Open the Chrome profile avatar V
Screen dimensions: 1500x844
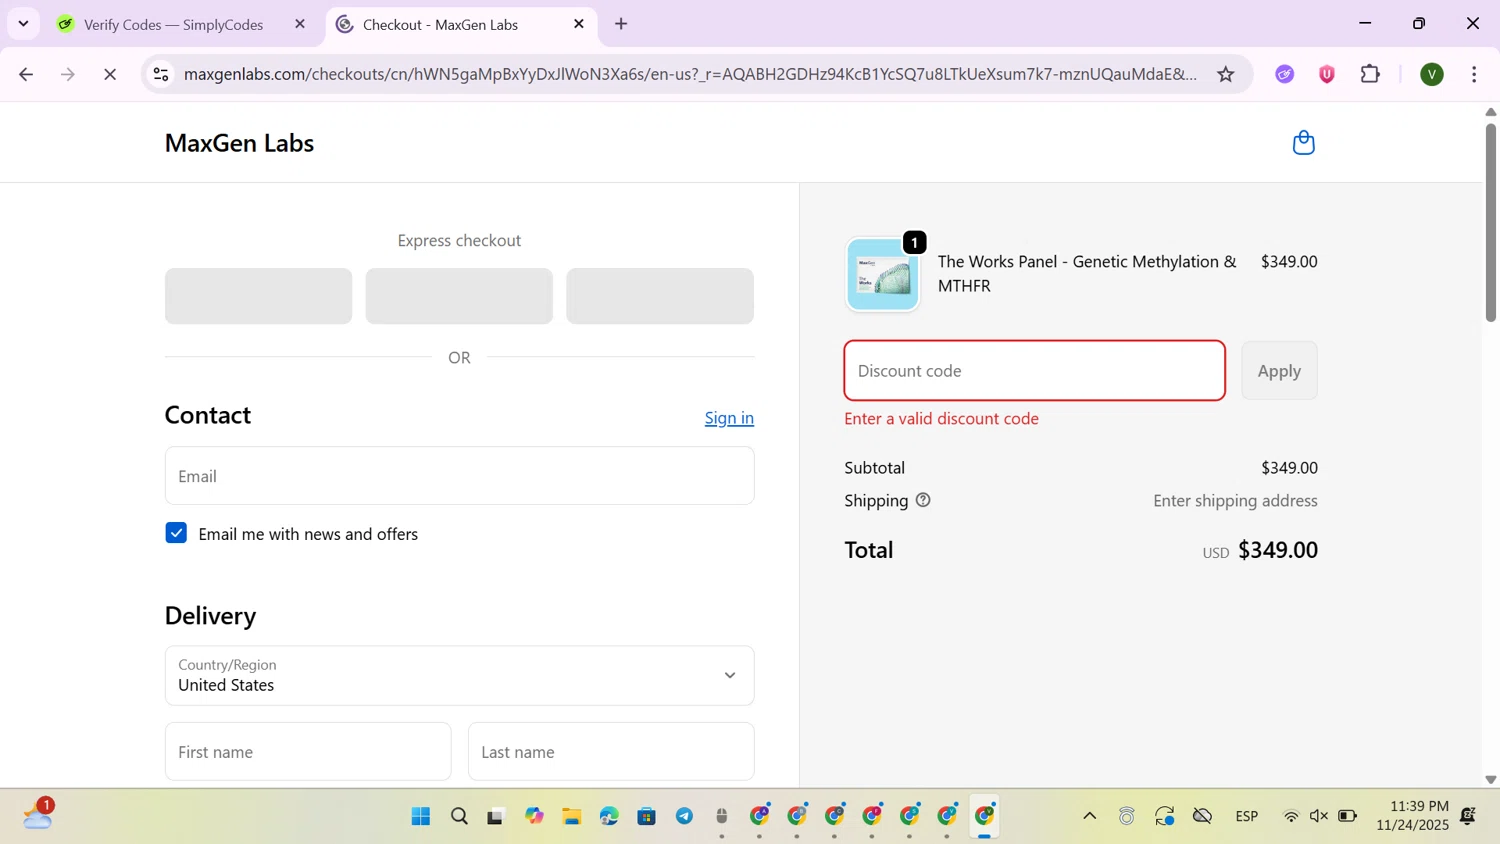click(1432, 74)
